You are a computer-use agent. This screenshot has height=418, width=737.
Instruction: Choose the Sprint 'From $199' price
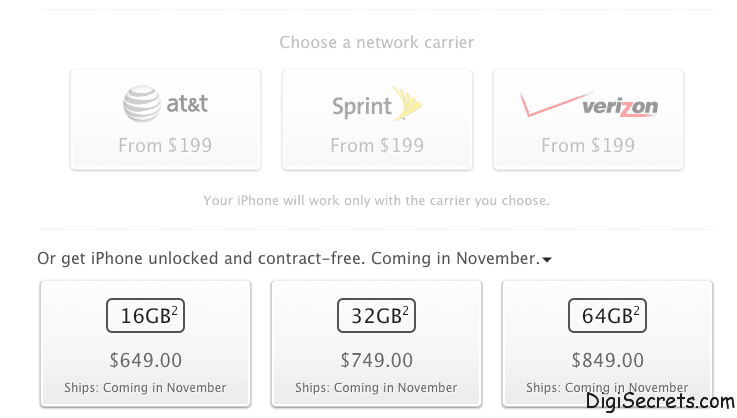coord(377,145)
